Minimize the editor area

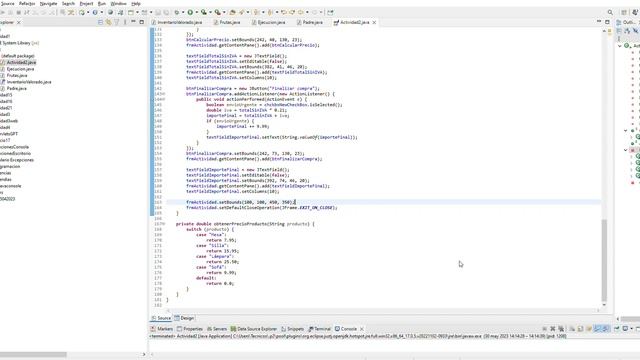(599, 21)
